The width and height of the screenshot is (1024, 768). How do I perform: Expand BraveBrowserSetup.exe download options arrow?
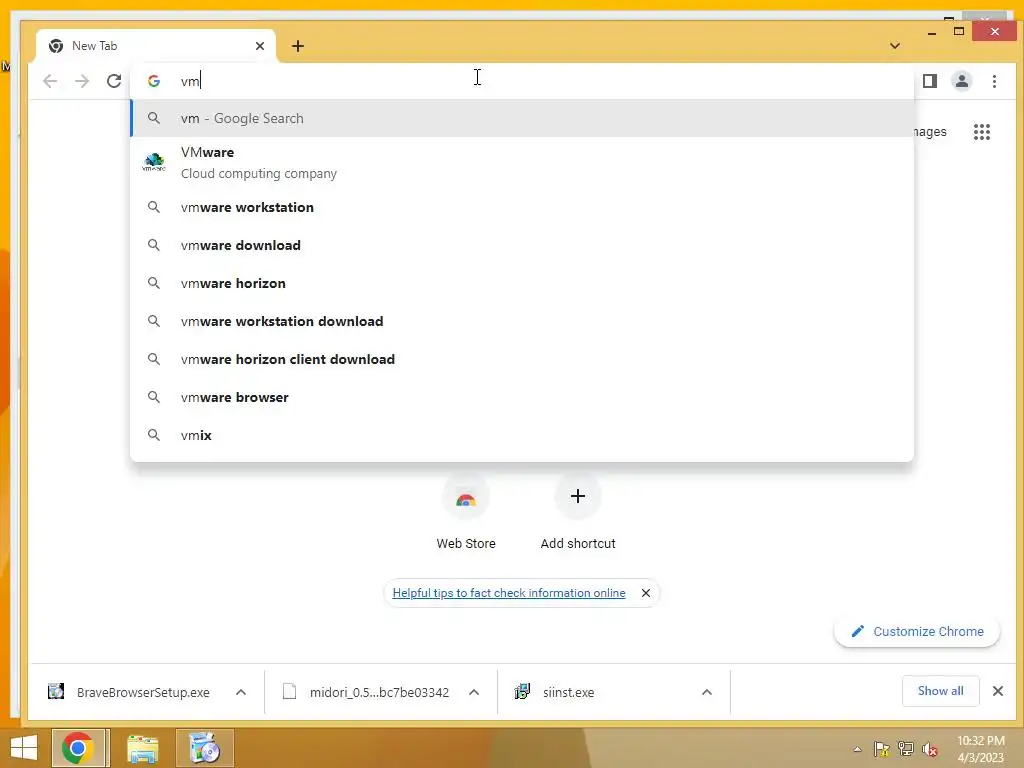point(240,692)
